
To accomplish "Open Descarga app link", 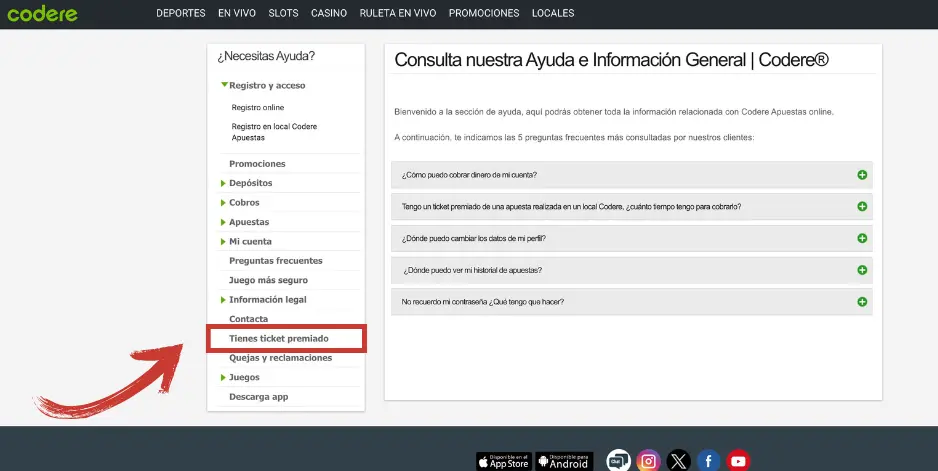I will (x=258, y=397).
